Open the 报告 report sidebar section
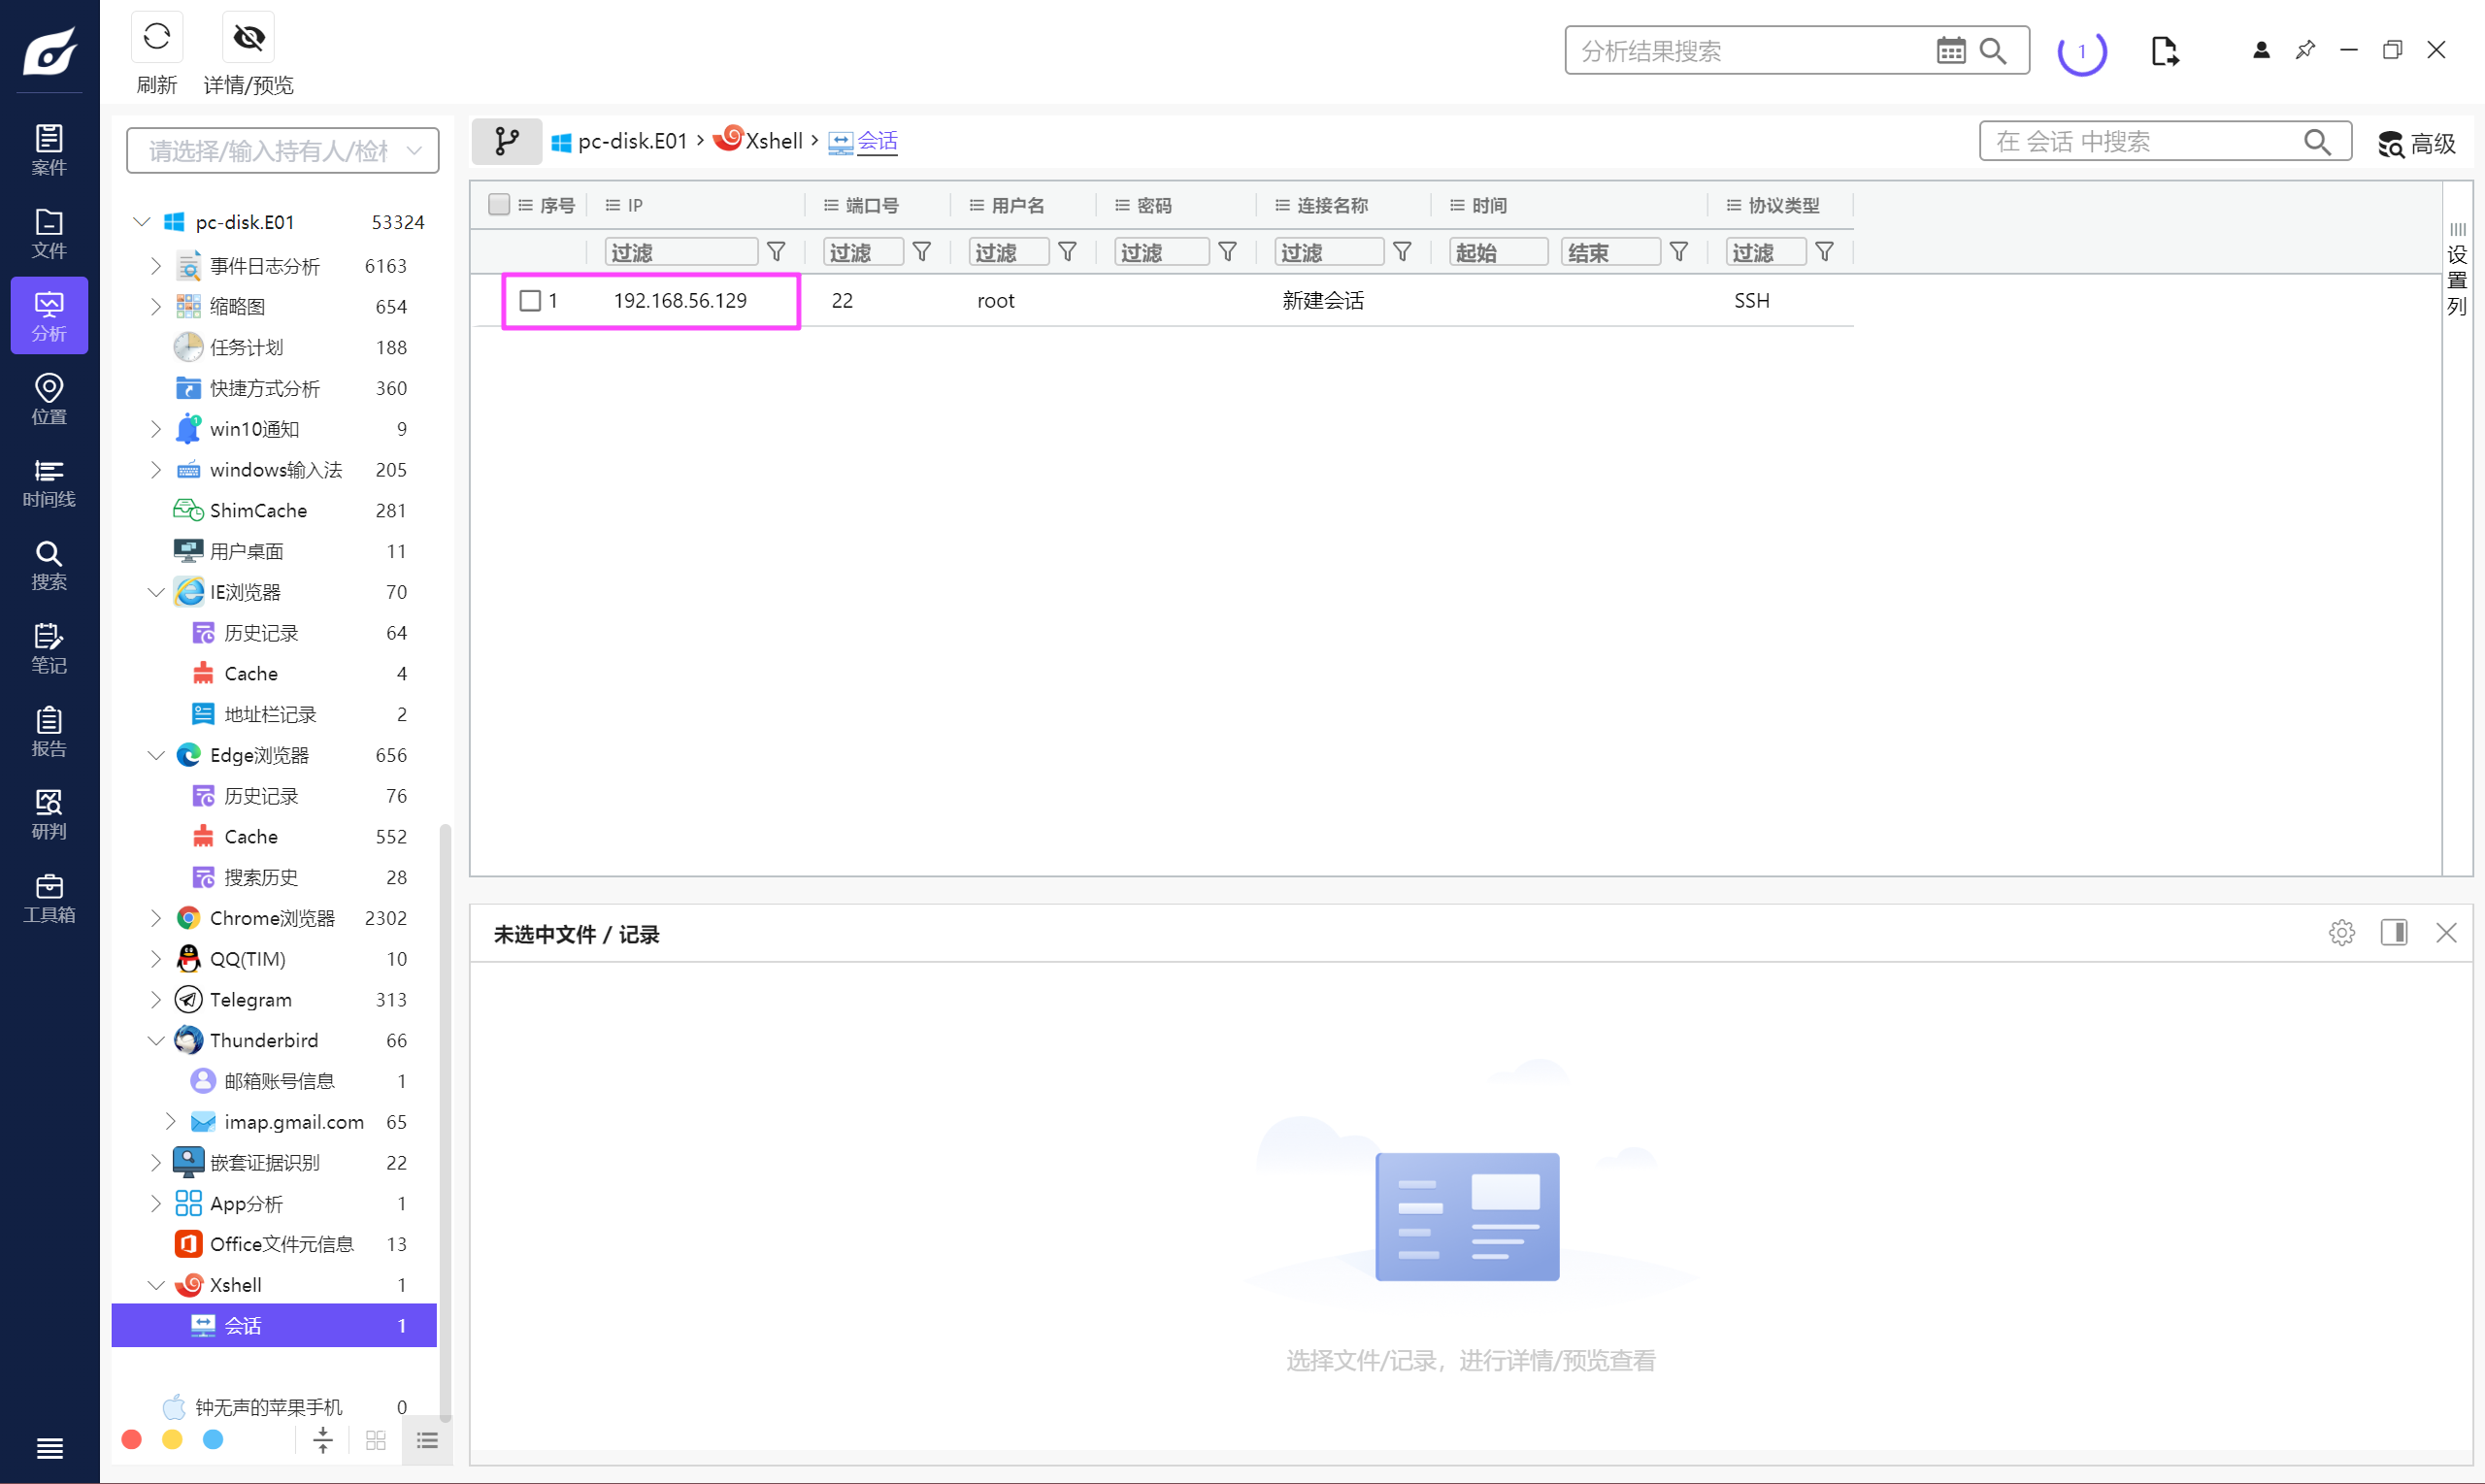This screenshot has height=1484, width=2485. [49, 731]
